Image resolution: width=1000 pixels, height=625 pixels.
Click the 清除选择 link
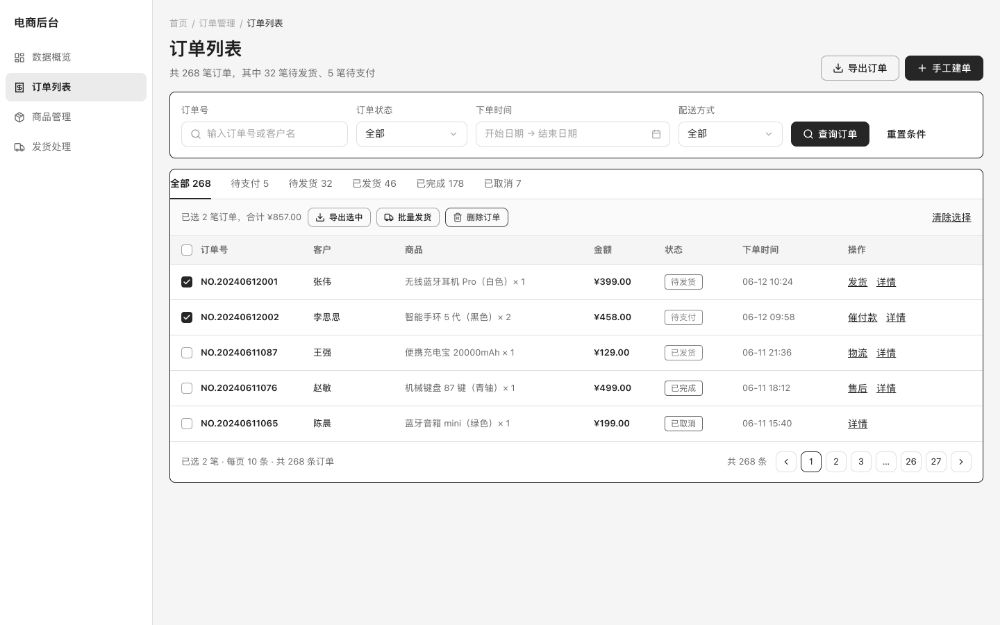coord(951,217)
